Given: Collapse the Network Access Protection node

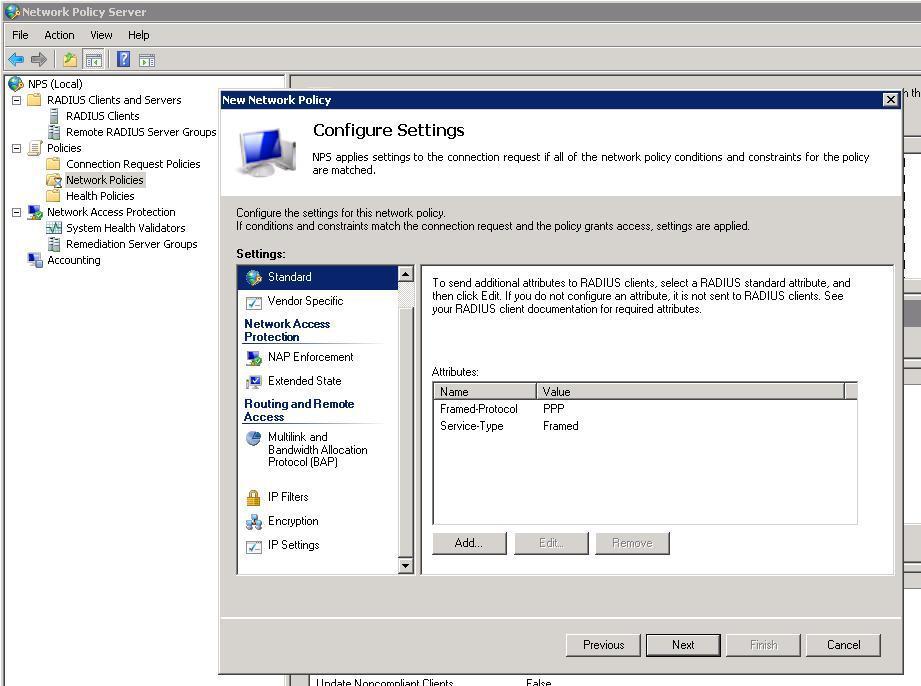Looking at the screenshot, I should [16, 213].
